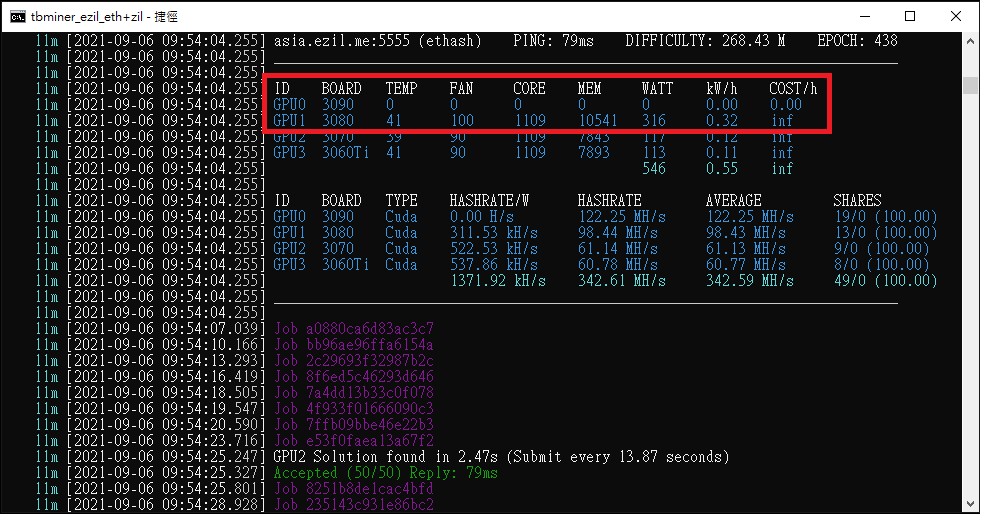Click Job a0880ca6d83ac3c7 line
Screen dimensions: 981x516
point(353,329)
